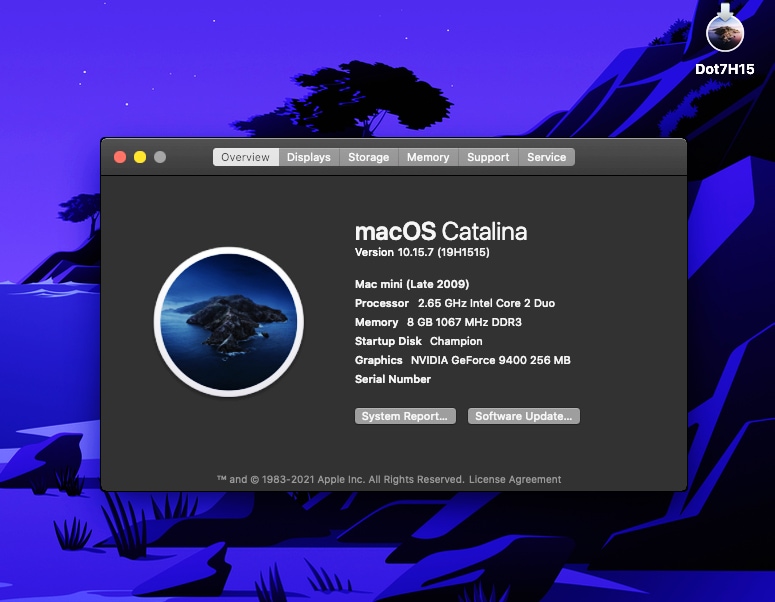Viewport: 775px width, 602px height.
Task: Select the Service tab
Action: tap(547, 157)
